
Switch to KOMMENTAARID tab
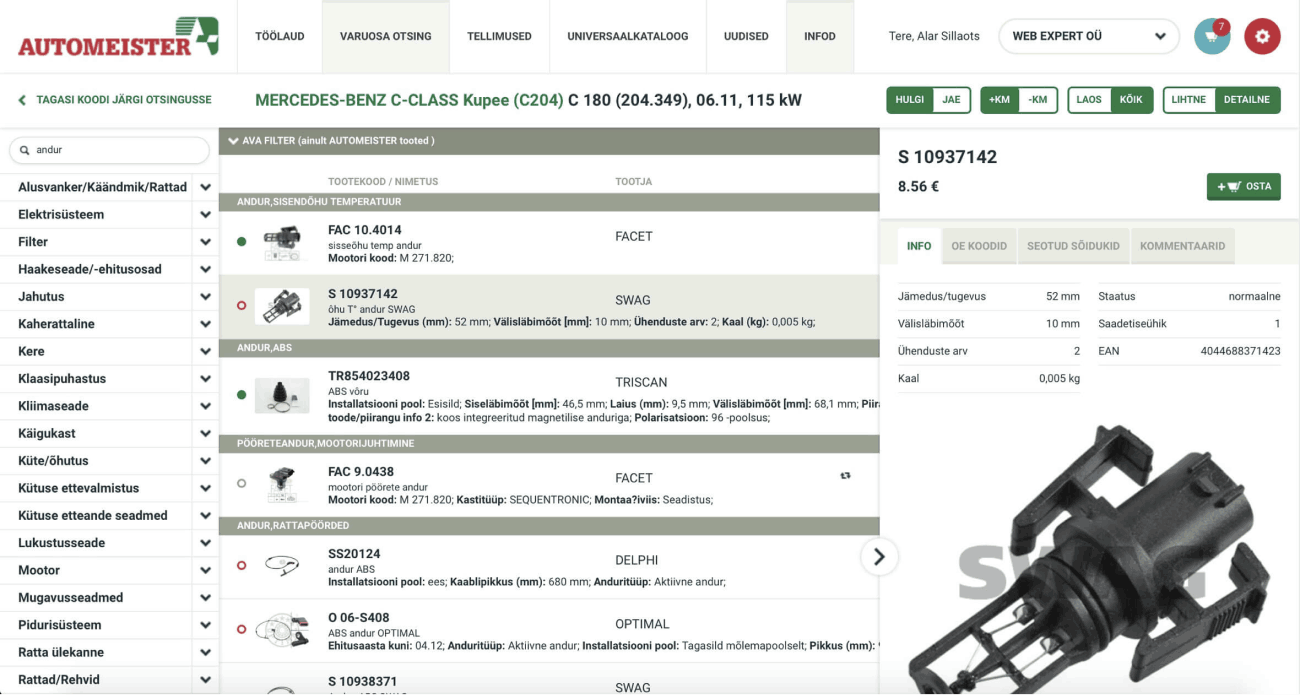[1182, 246]
